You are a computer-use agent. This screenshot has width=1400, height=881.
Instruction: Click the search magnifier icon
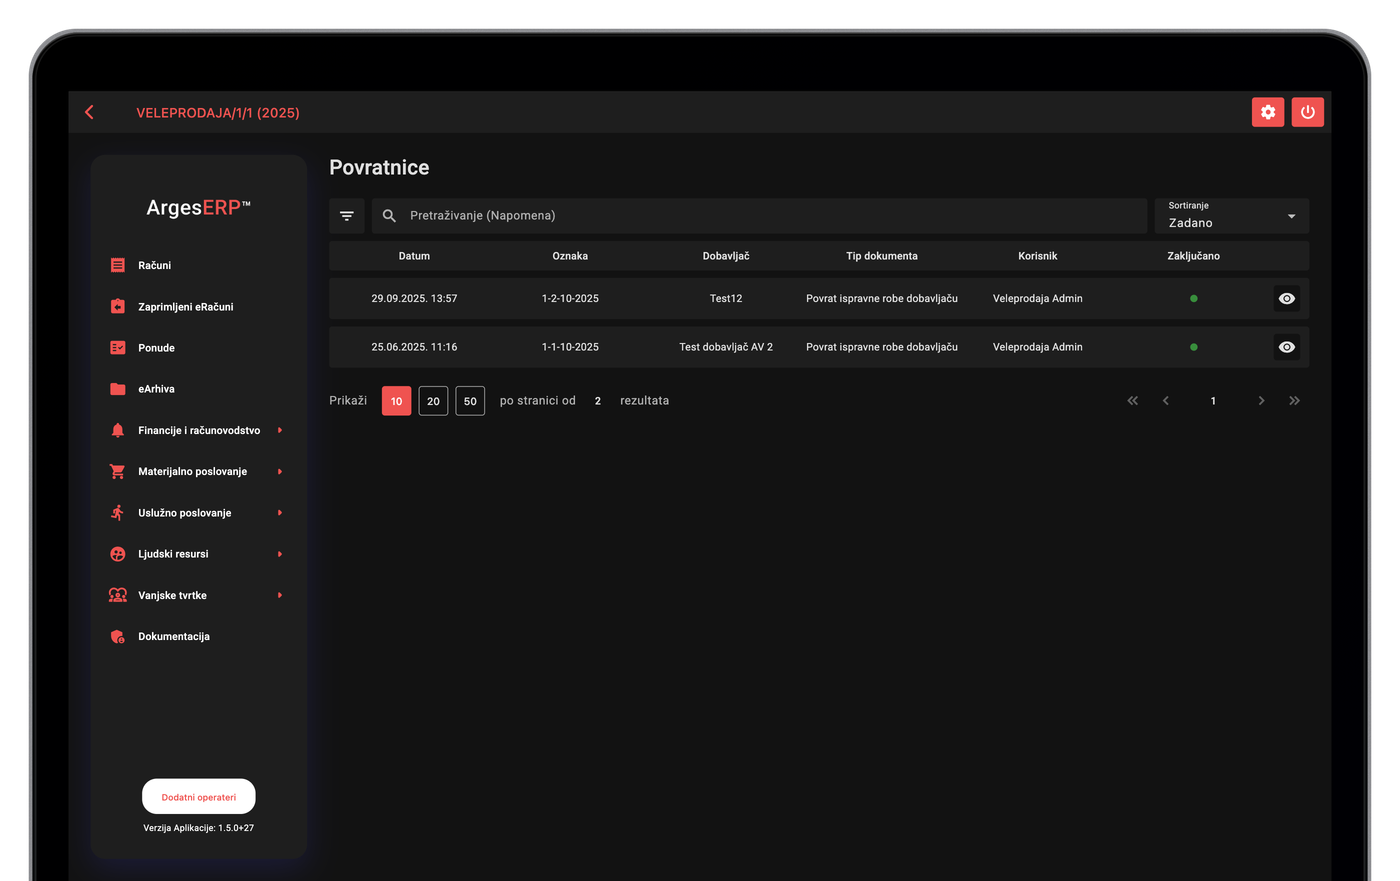pos(390,216)
